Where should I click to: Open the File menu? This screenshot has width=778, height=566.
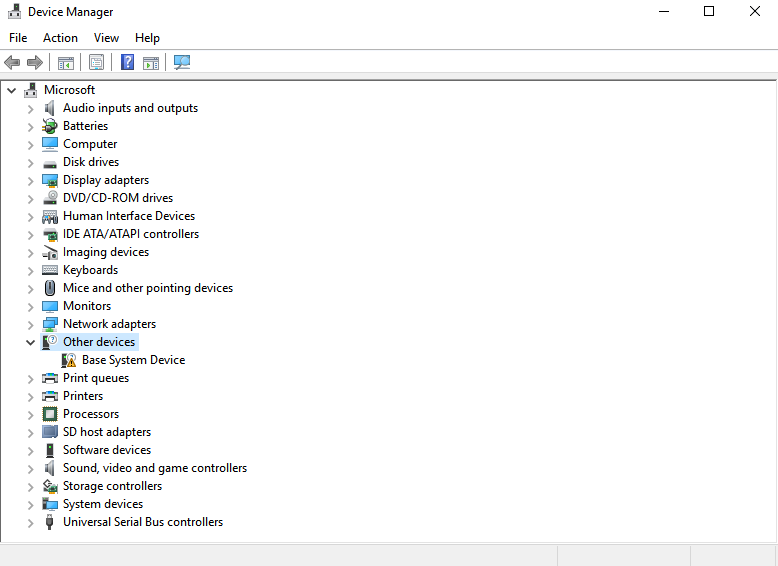[x=18, y=38]
